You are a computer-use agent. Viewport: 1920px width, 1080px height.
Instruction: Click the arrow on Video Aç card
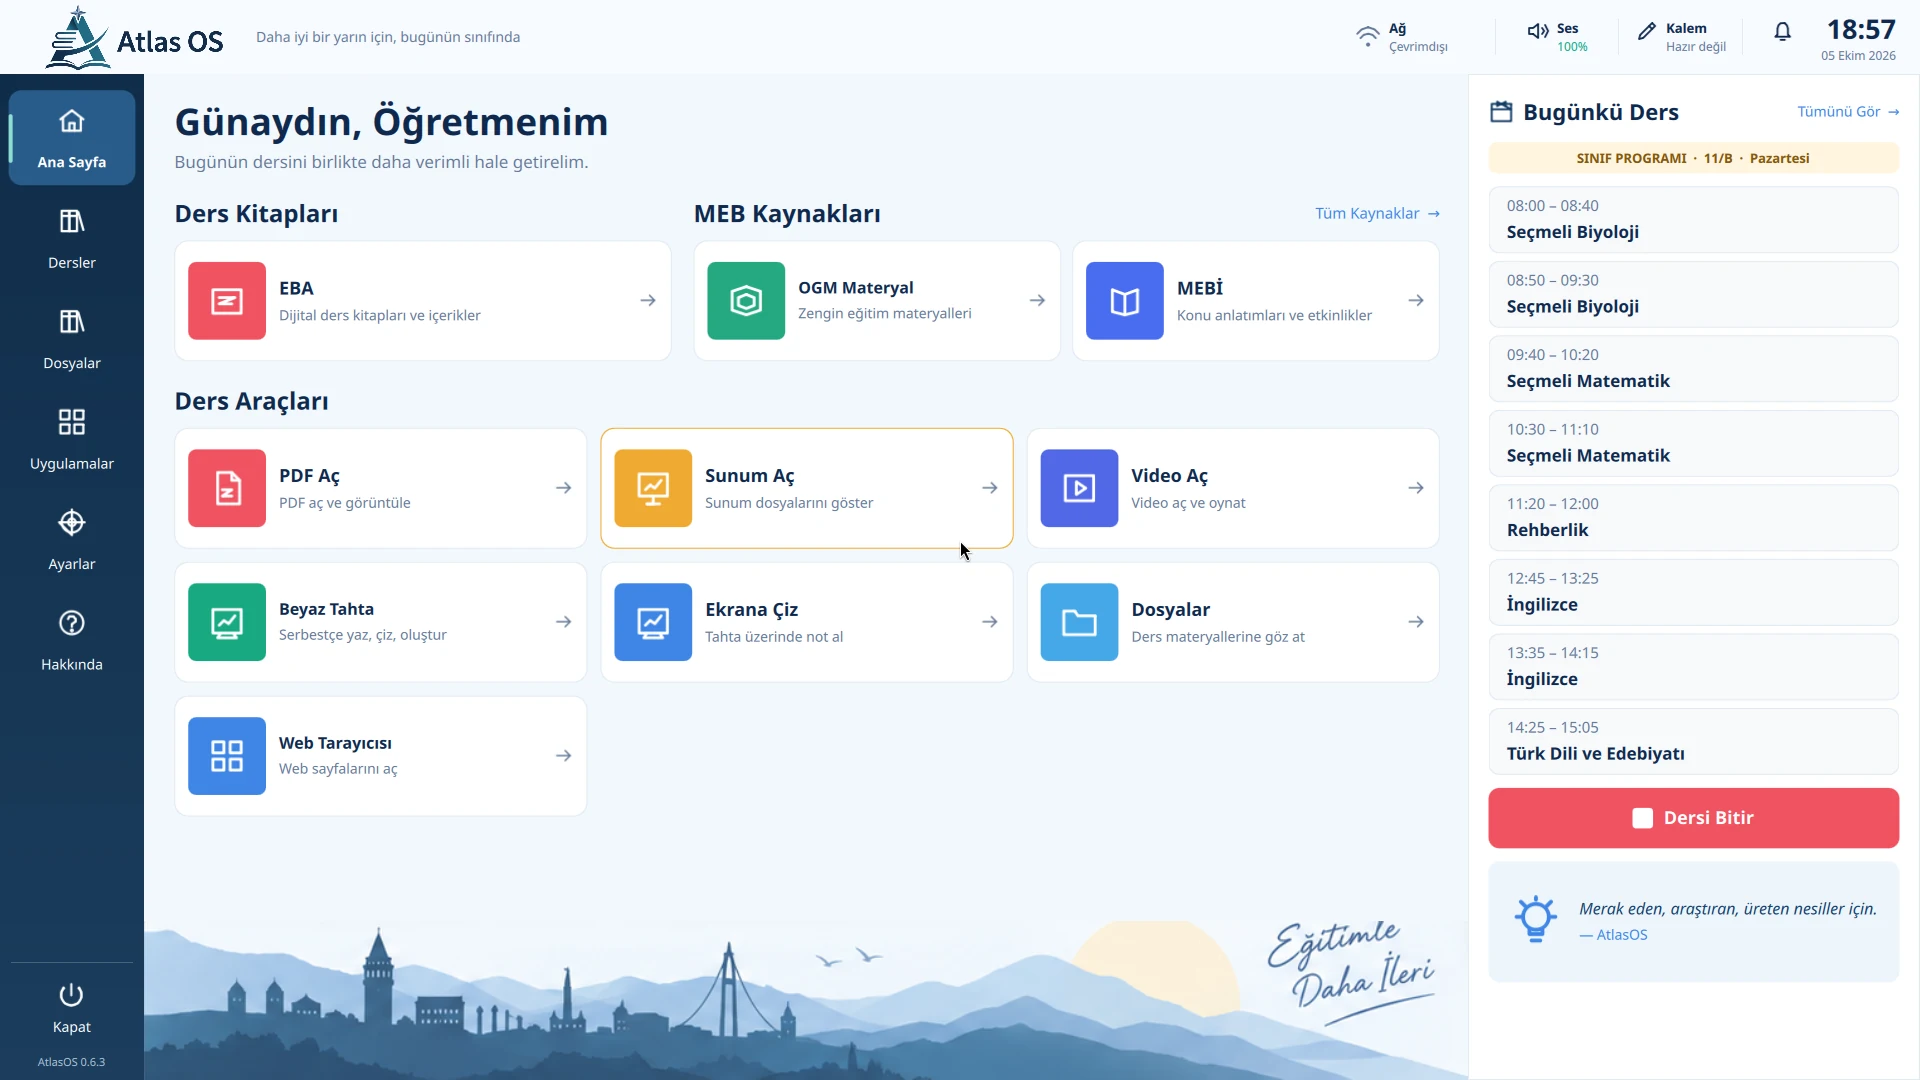click(x=1416, y=488)
